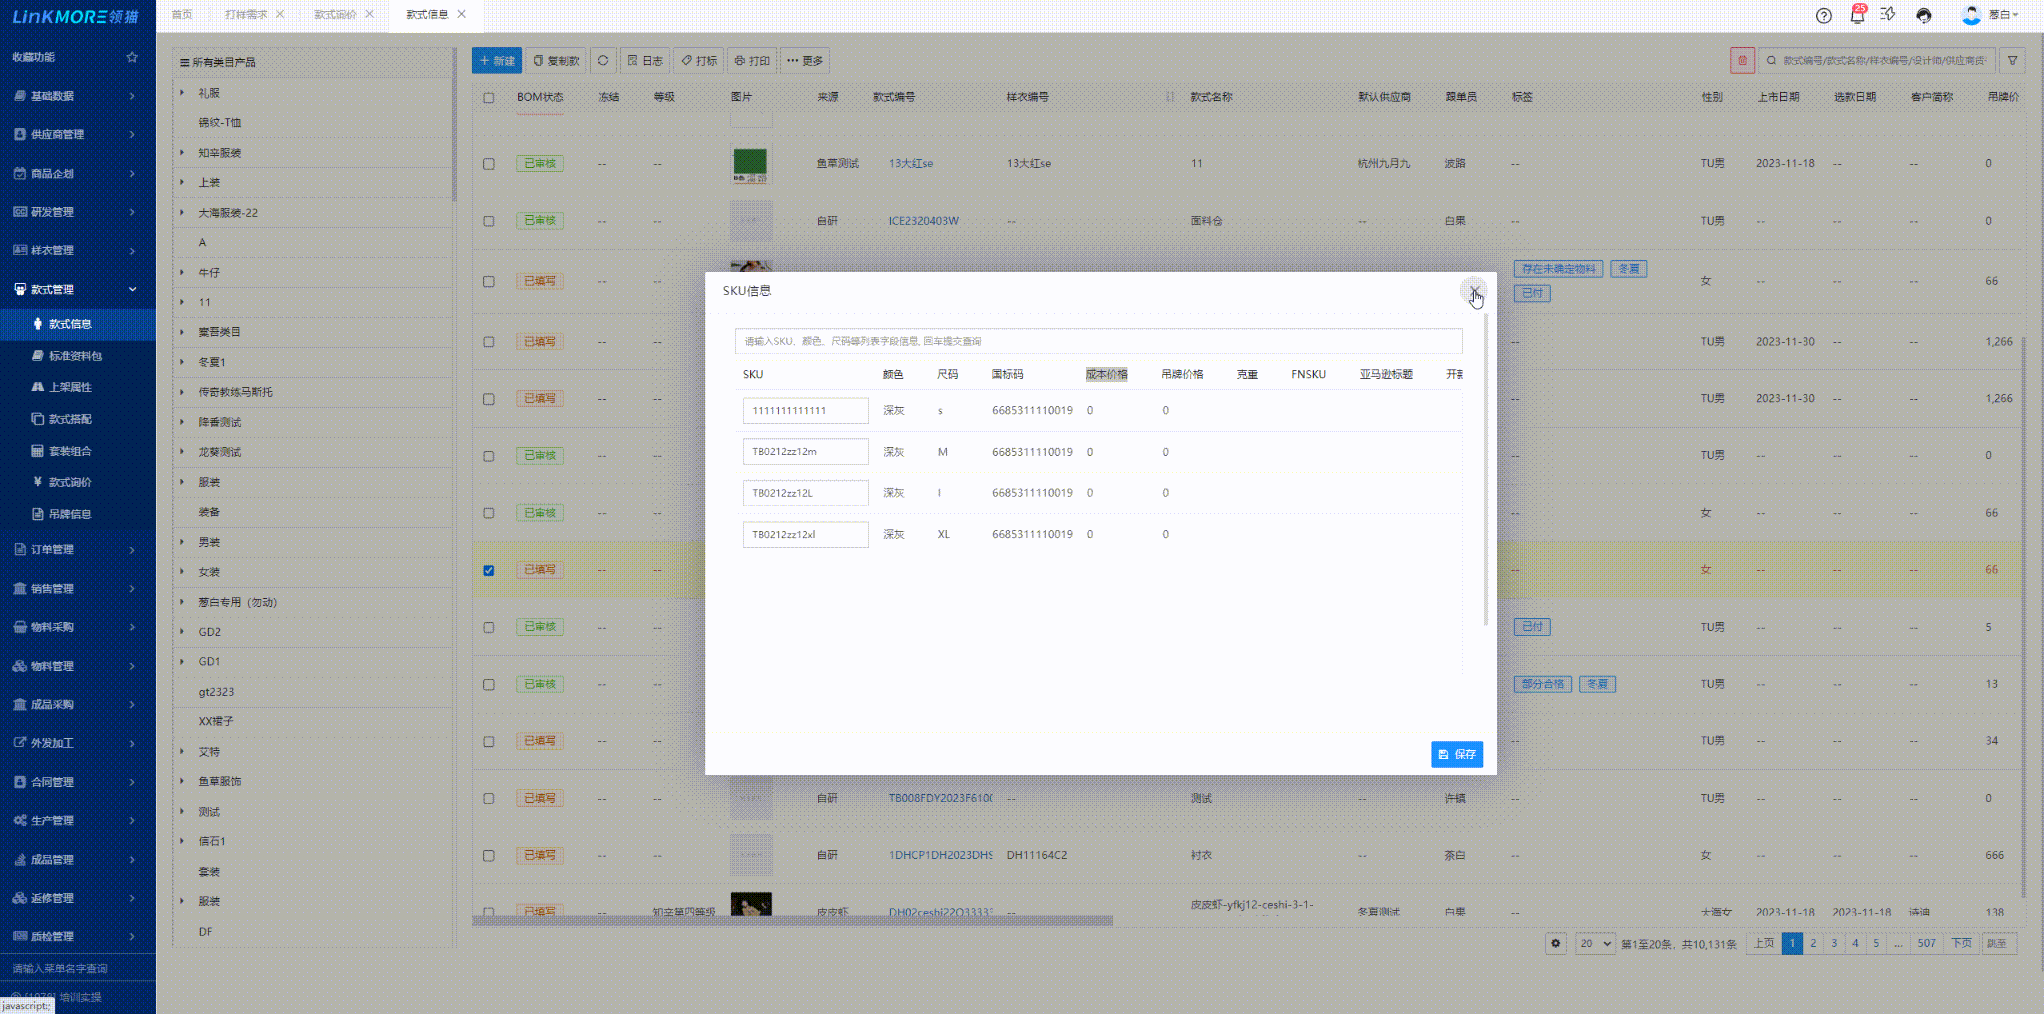Screen dimensions: 2044x1014
Task: Click the refresh icon in toolbar
Action: click(603, 61)
